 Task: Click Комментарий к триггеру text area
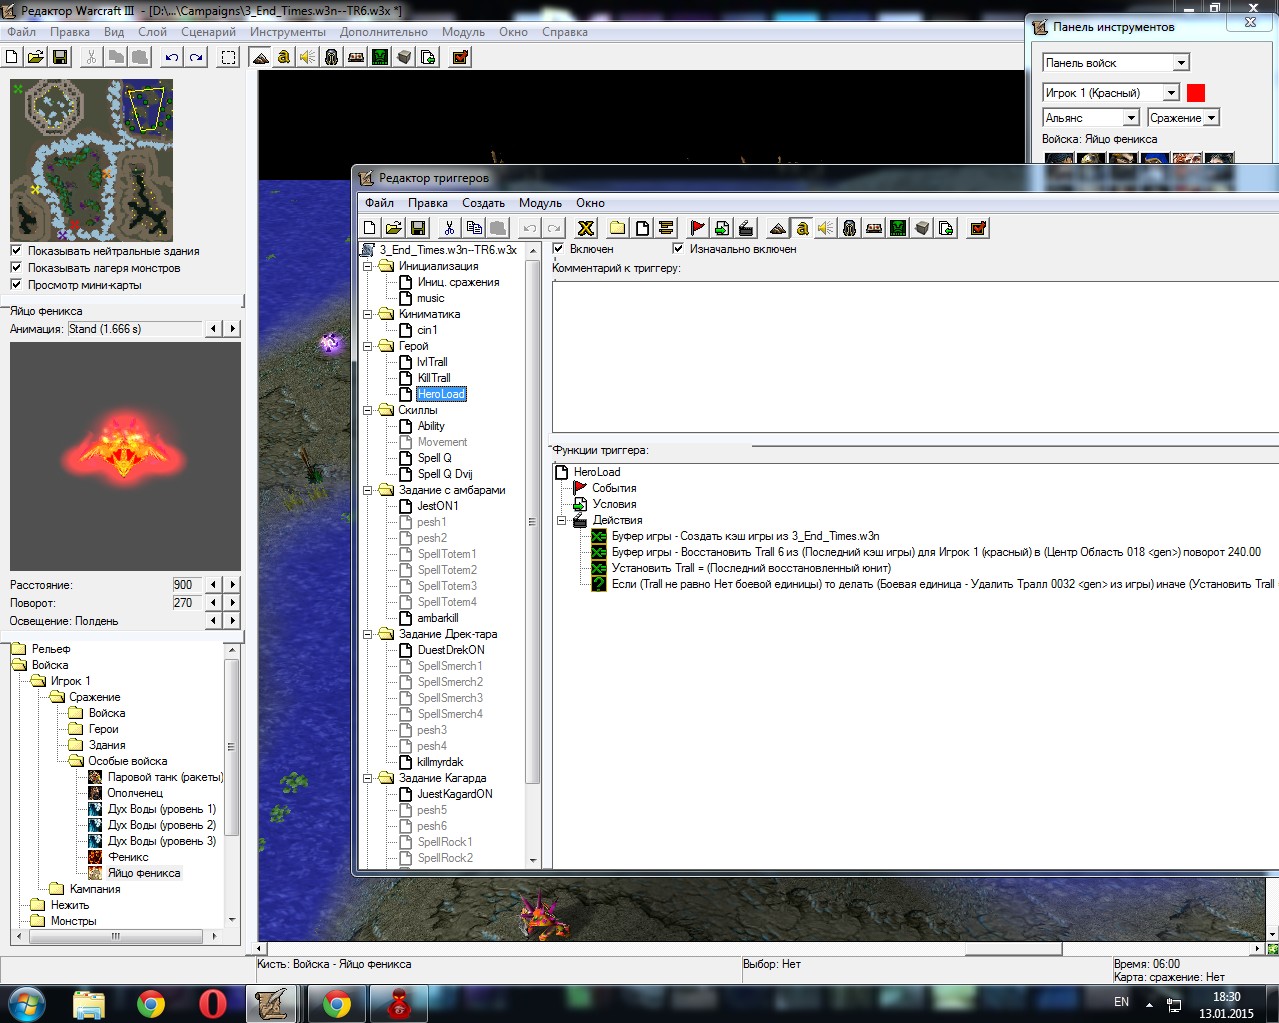point(915,355)
